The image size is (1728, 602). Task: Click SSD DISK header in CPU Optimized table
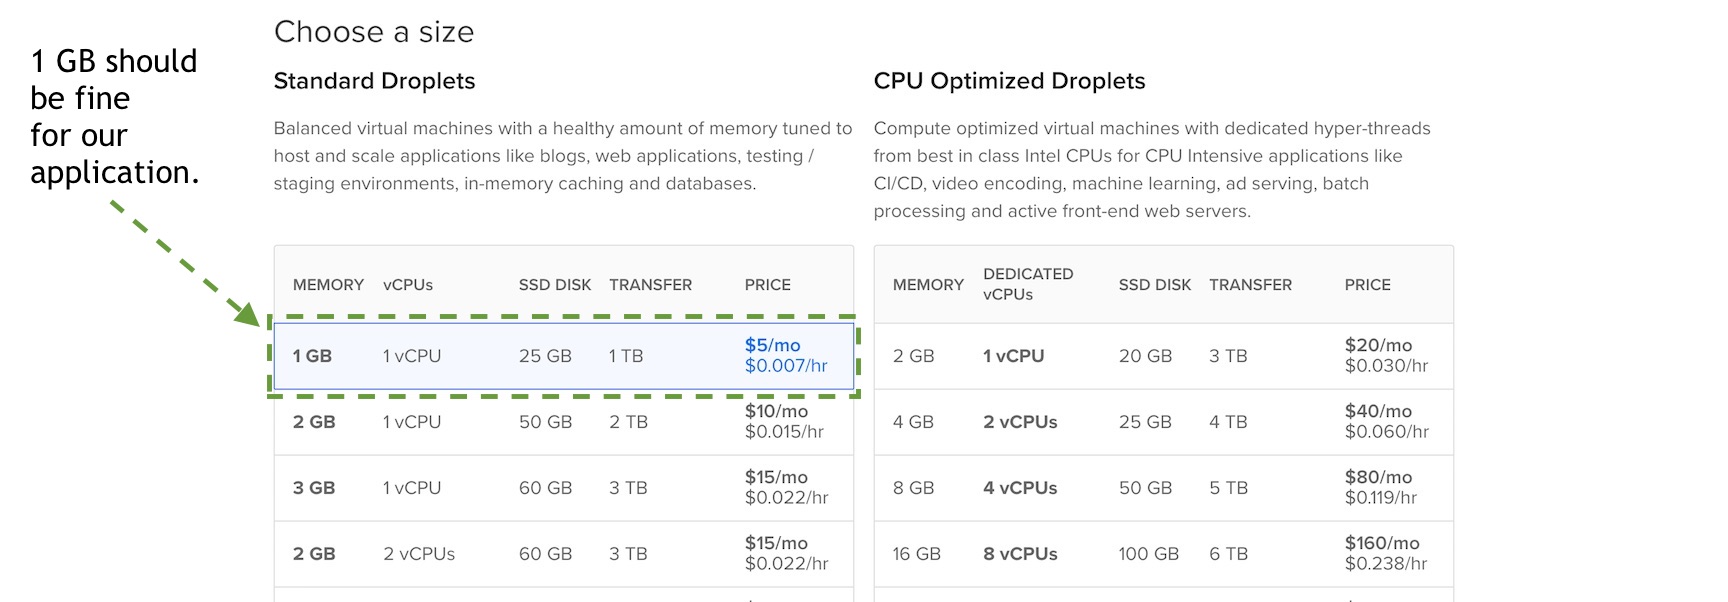(x=1155, y=285)
